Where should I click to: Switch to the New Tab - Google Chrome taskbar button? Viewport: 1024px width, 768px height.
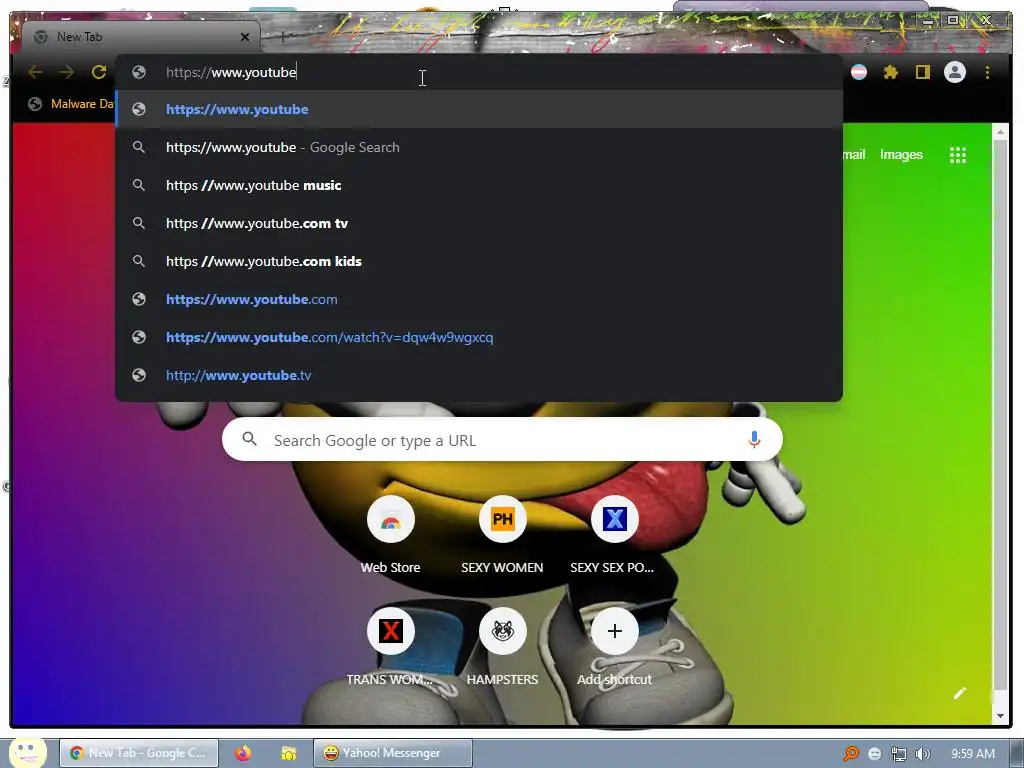(139, 753)
